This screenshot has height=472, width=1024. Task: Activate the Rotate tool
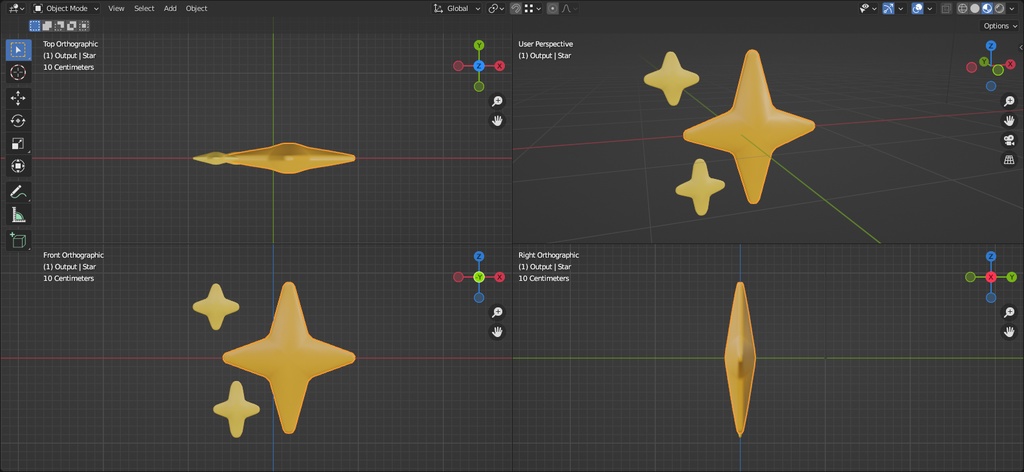tap(18, 121)
